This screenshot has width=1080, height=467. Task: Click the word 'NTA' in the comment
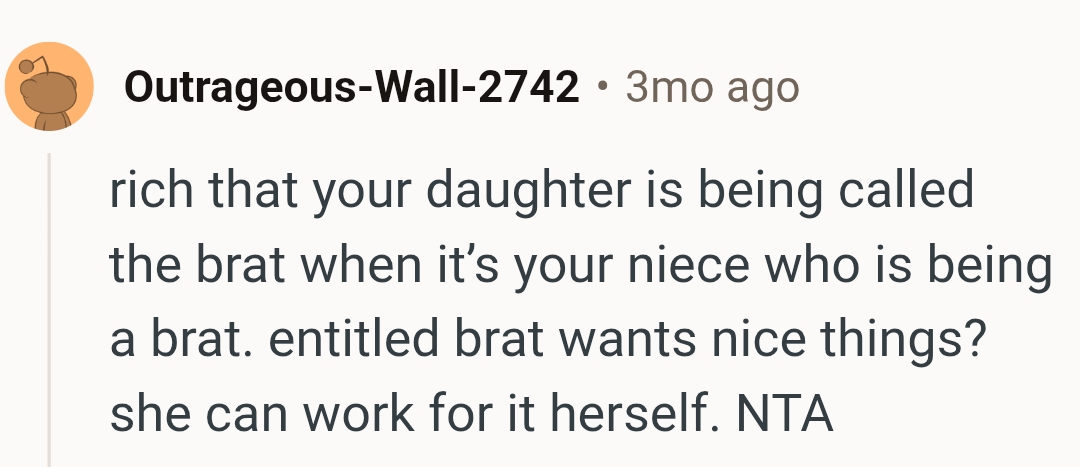(x=785, y=415)
